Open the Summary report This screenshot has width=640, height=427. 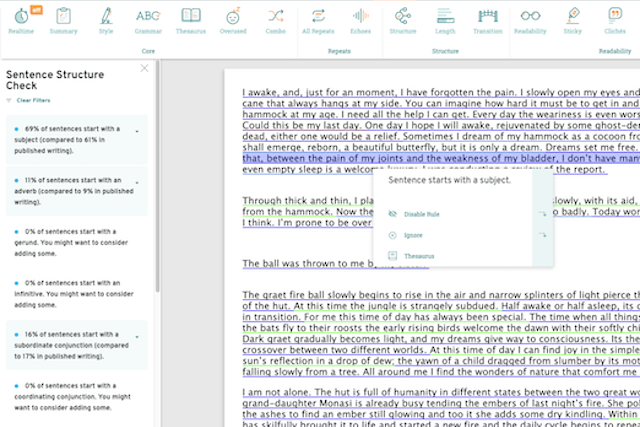pyautogui.click(x=63, y=20)
